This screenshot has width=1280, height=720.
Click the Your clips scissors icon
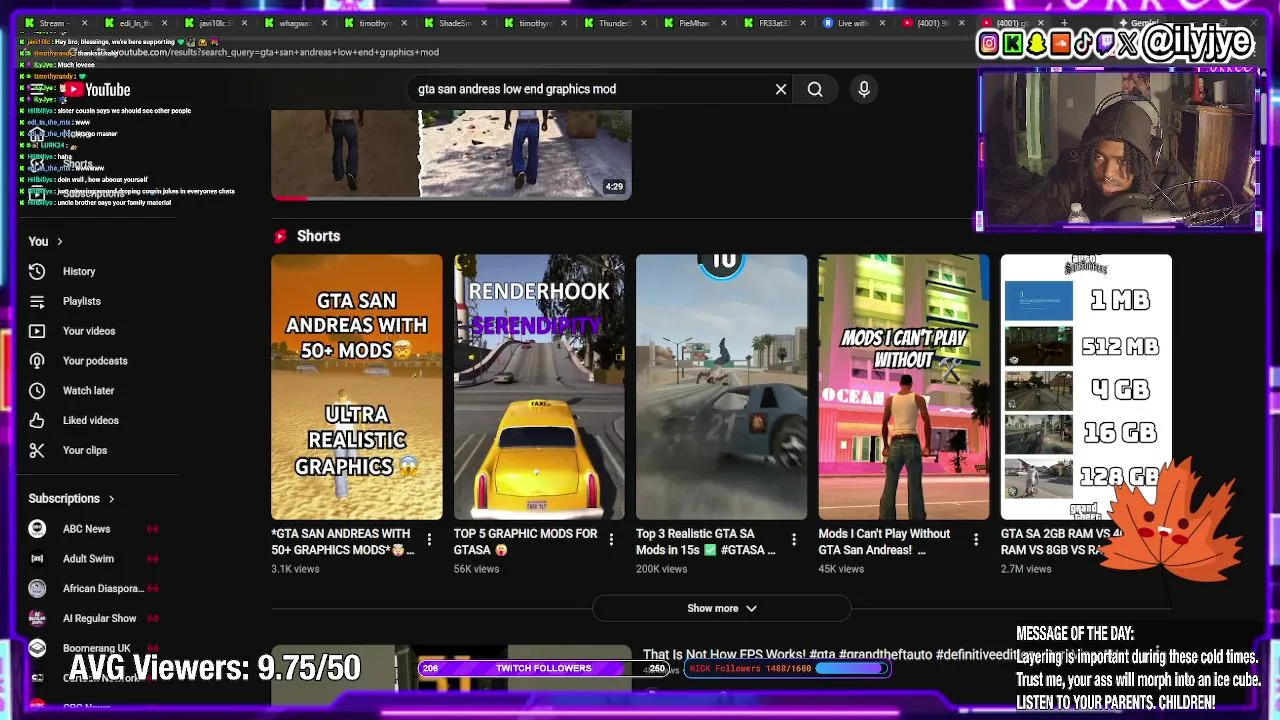[x=37, y=451]
